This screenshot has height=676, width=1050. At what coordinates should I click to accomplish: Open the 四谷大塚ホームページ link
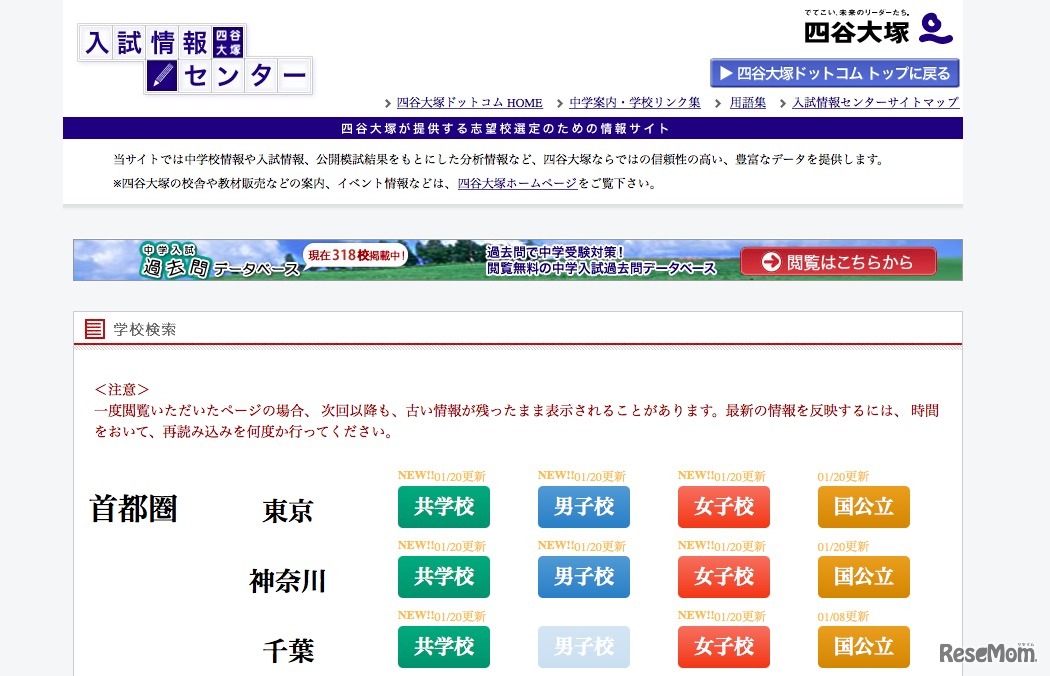tap(516, 183)
